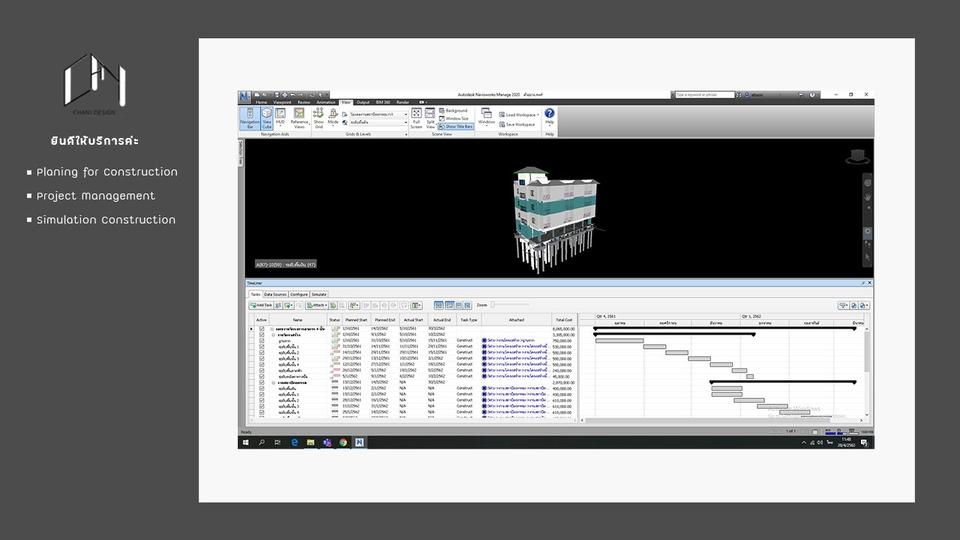Collapse the top-level task in the 8,045,000.00 row

pos(272,329)
